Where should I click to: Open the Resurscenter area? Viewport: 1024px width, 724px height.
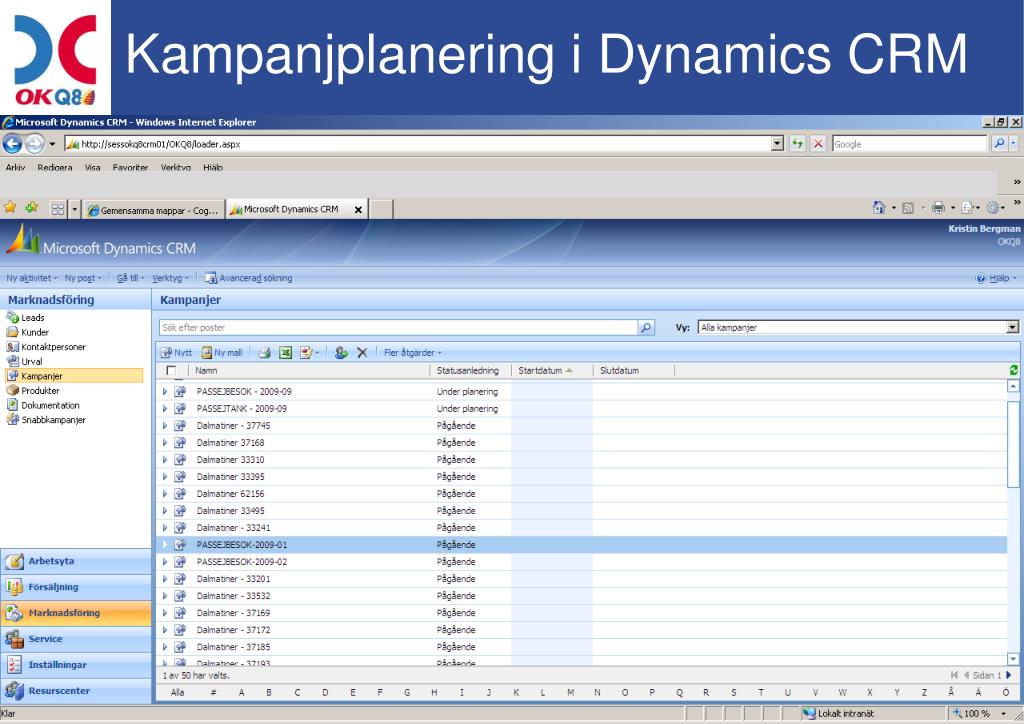[76, 691]
